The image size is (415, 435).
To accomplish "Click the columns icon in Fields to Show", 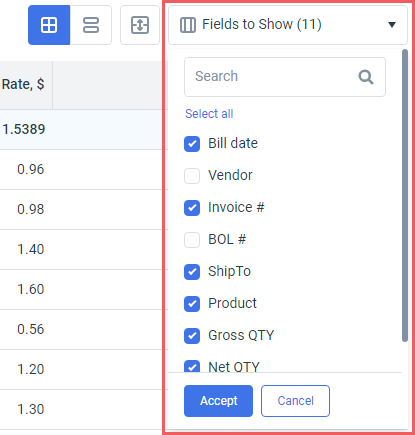I will pos(188,25).
